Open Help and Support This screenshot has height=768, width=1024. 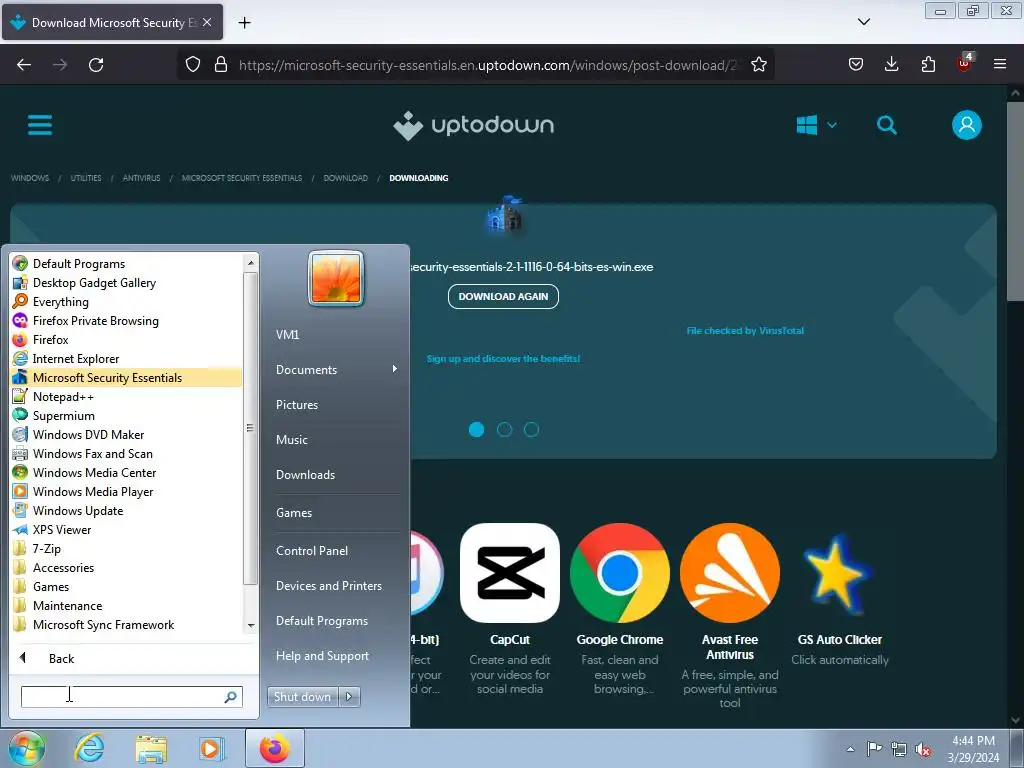322,656
